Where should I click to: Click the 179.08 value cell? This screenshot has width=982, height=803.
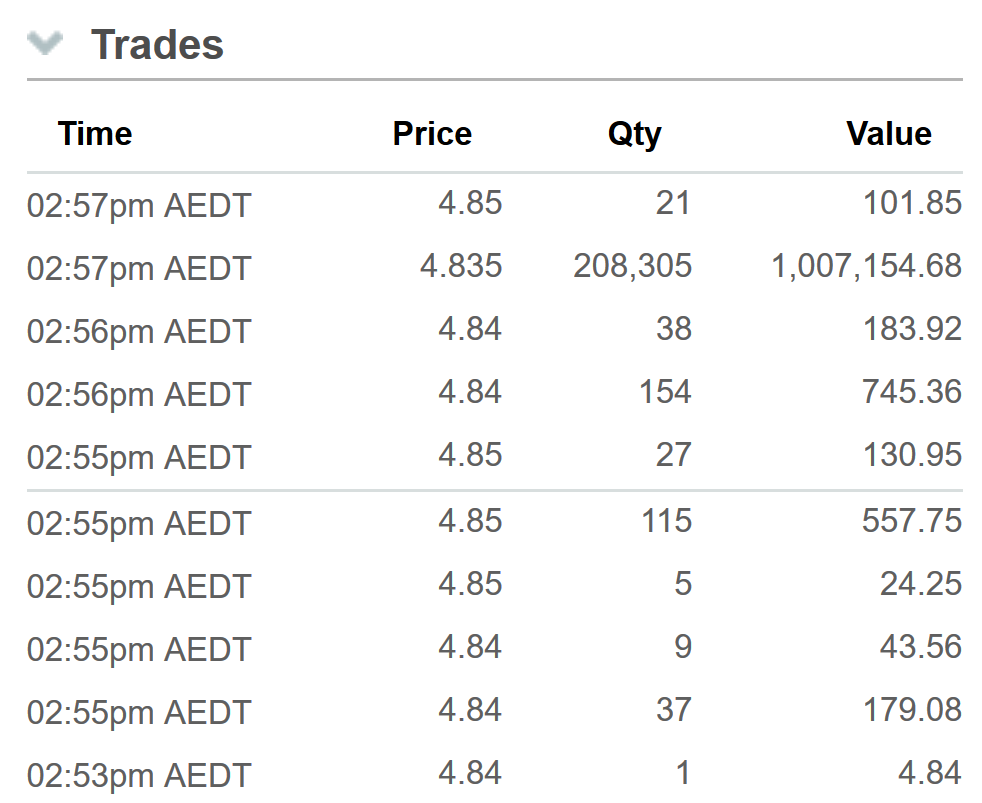912,710
